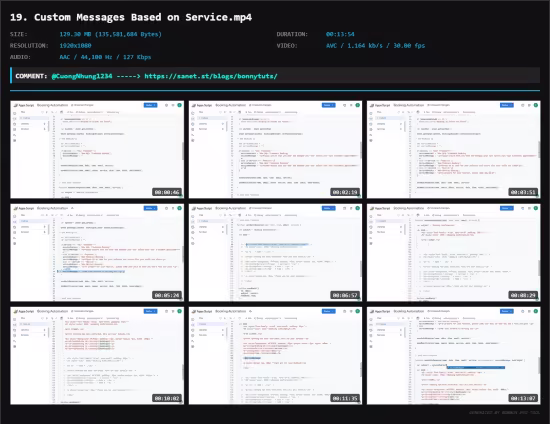Click the 00:08:29 timestamp badge
The image size is (550, 424).
click(523, 295)
